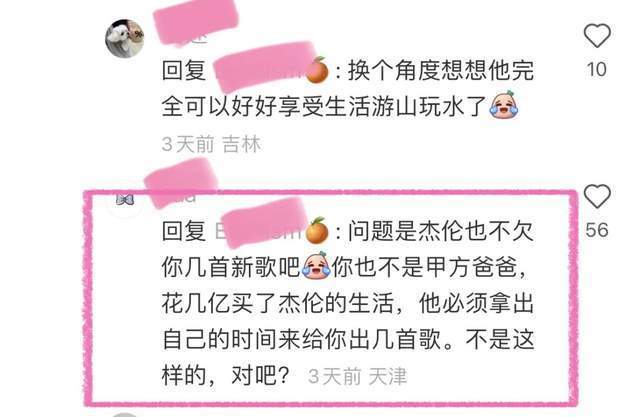Viewport: 640px width, 417px height.
Task: Tap the timestamp 3天前 吉林
Action: pos(211,144)
